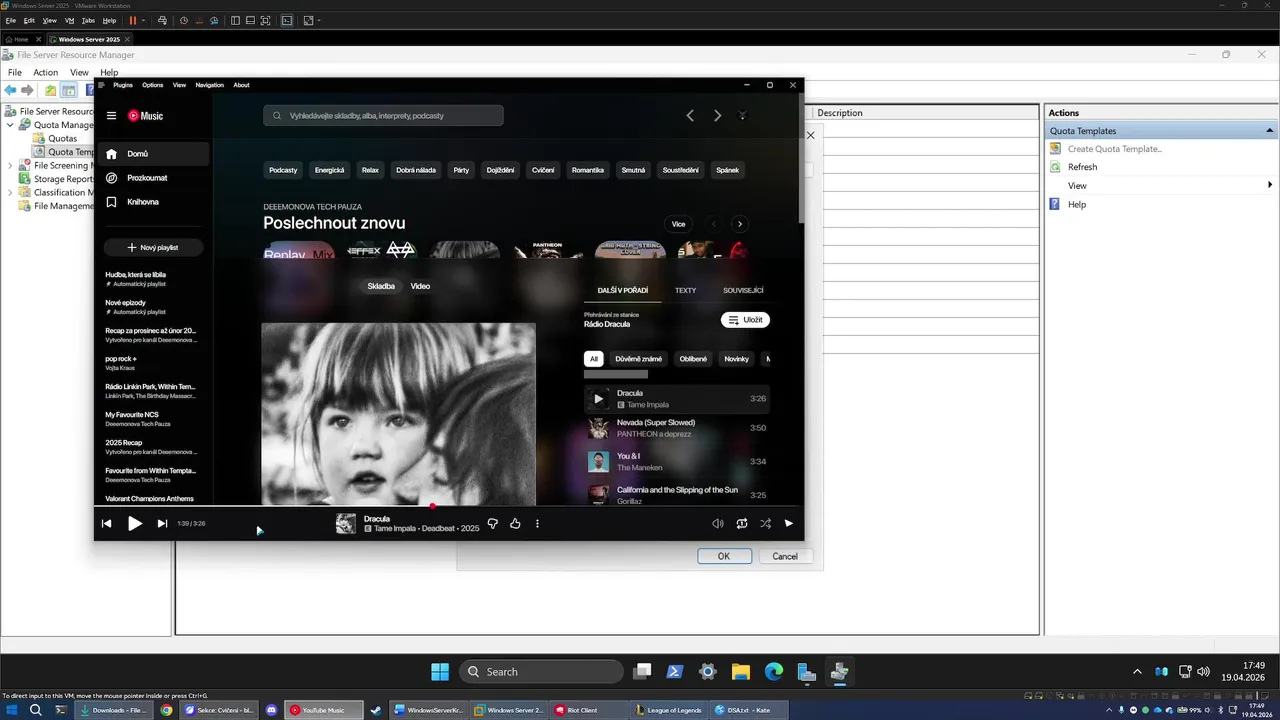Select the Relax mood chip
The height and width of the screenshot is (720, 1280).
tap(370, 170)
